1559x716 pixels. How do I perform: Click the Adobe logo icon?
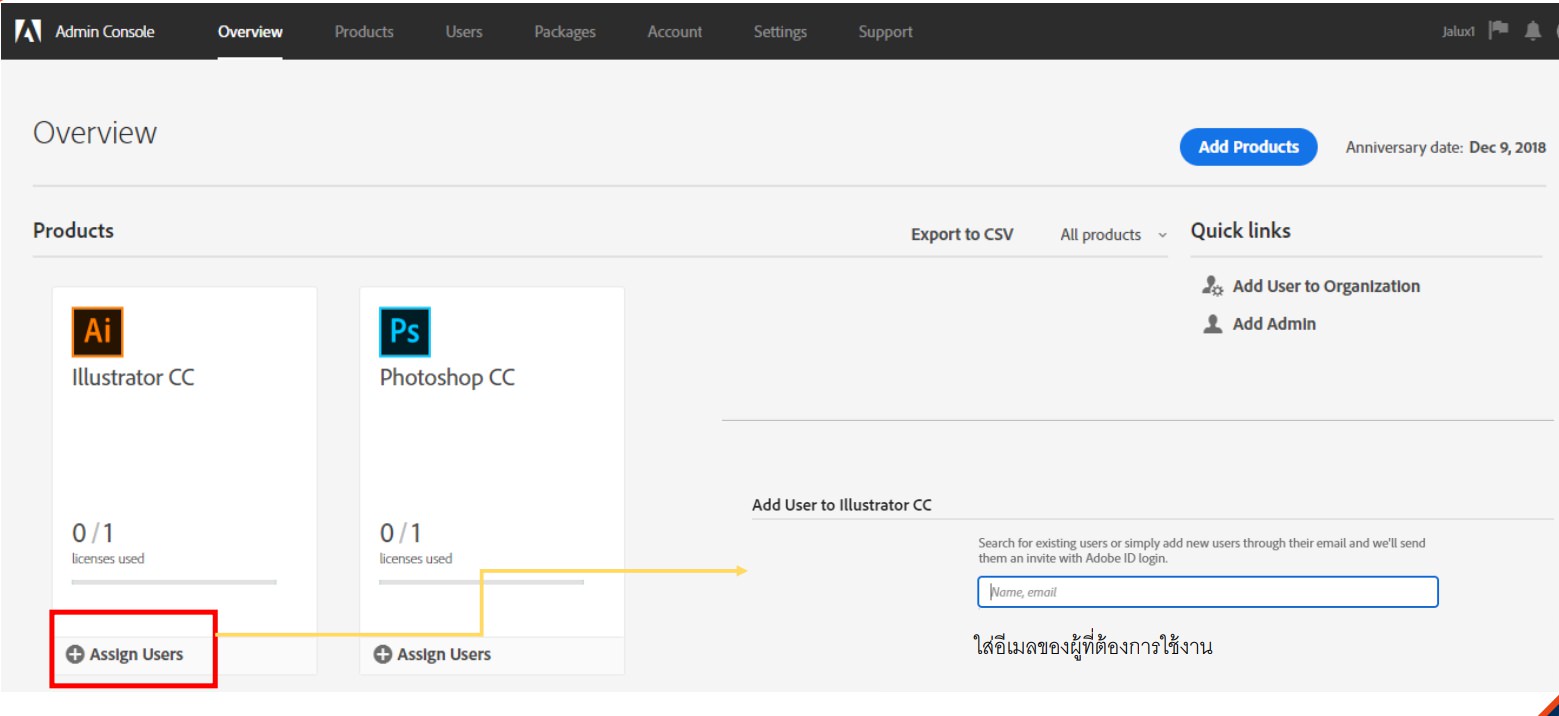[27, 31]
